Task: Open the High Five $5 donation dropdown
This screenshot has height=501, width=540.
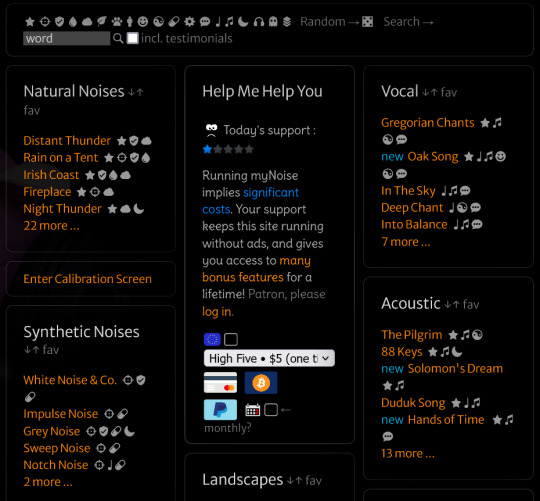Action: [x=269, y=358]
